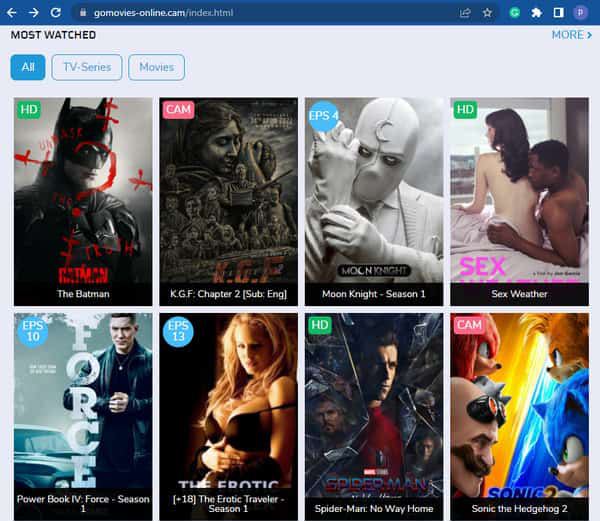Click 'Power Book IV: Force - Season 1' title
This screenshot has height=521, width=600.
(83, 504)
